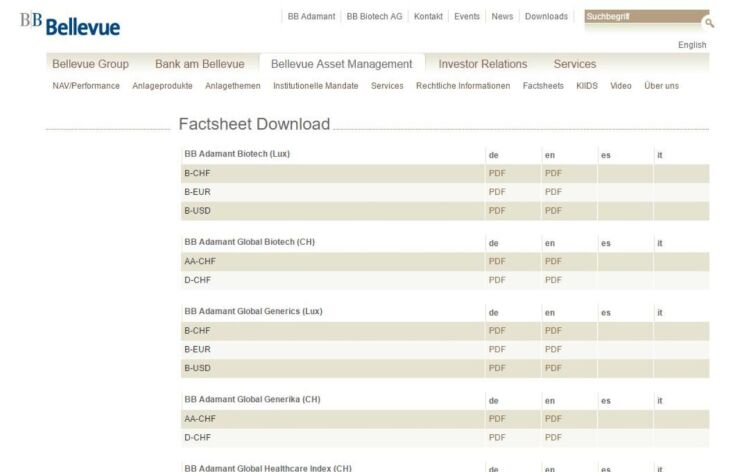756x472 pixels.
Task: Open the main Services tab
Action: pos(575,64)
